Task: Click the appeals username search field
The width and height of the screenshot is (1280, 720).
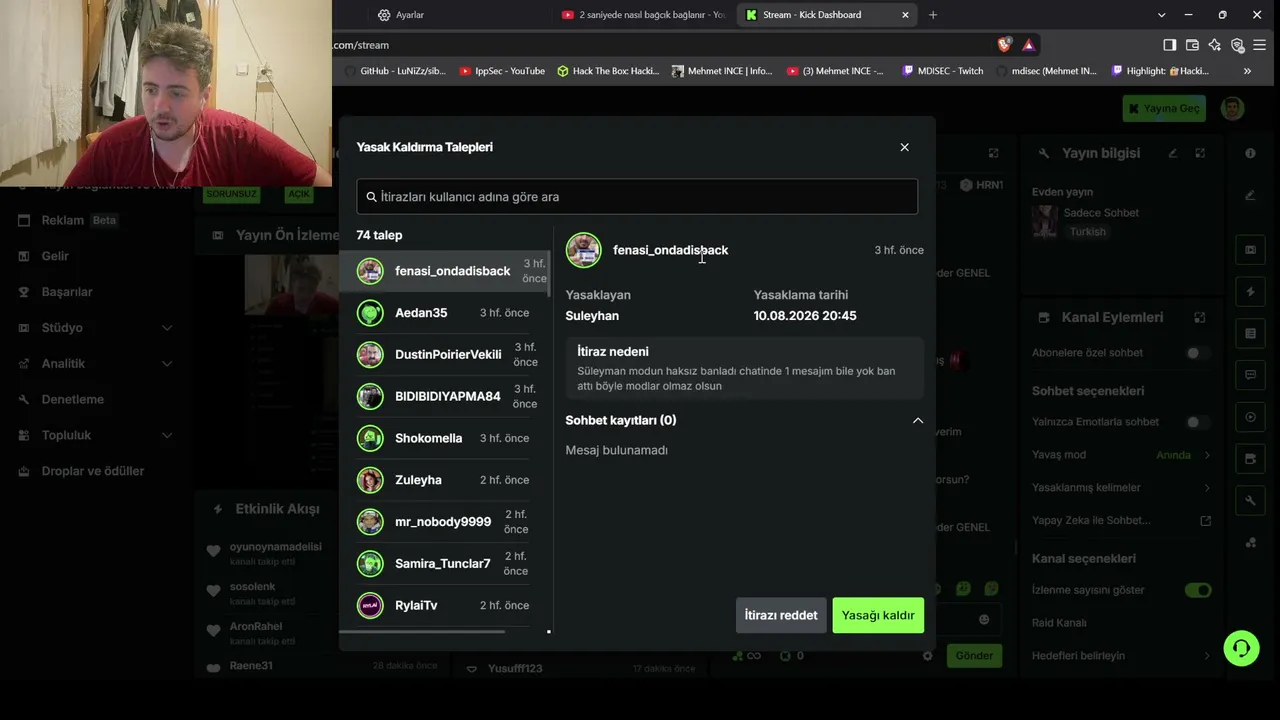Action: 637,197
